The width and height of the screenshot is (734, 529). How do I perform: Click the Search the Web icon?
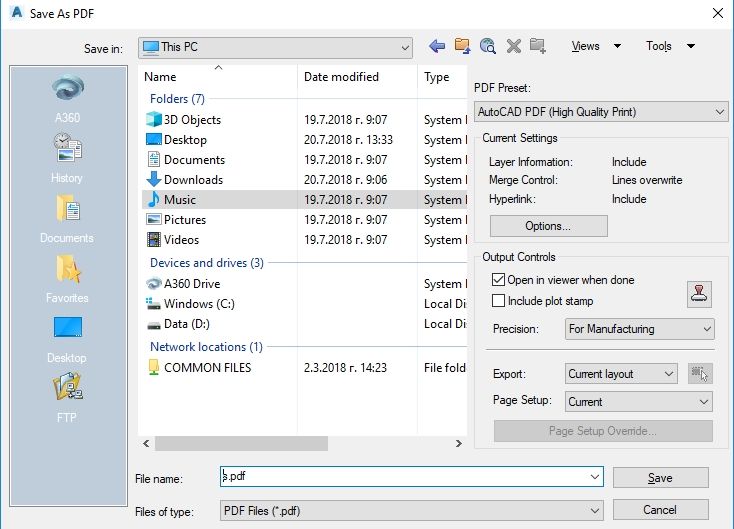coord(488,46)
